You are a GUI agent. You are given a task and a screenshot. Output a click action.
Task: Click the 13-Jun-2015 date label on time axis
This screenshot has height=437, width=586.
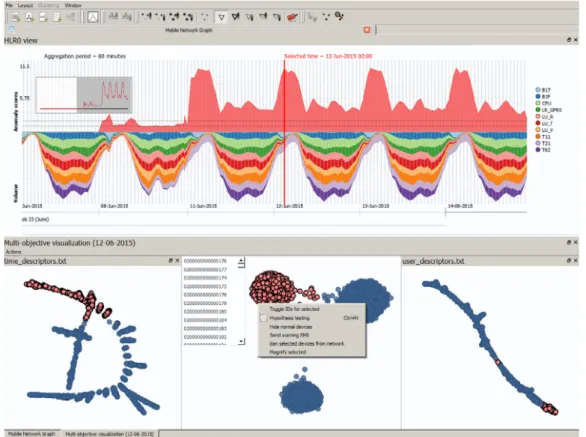pyautogui.click(x=376, y=206)
